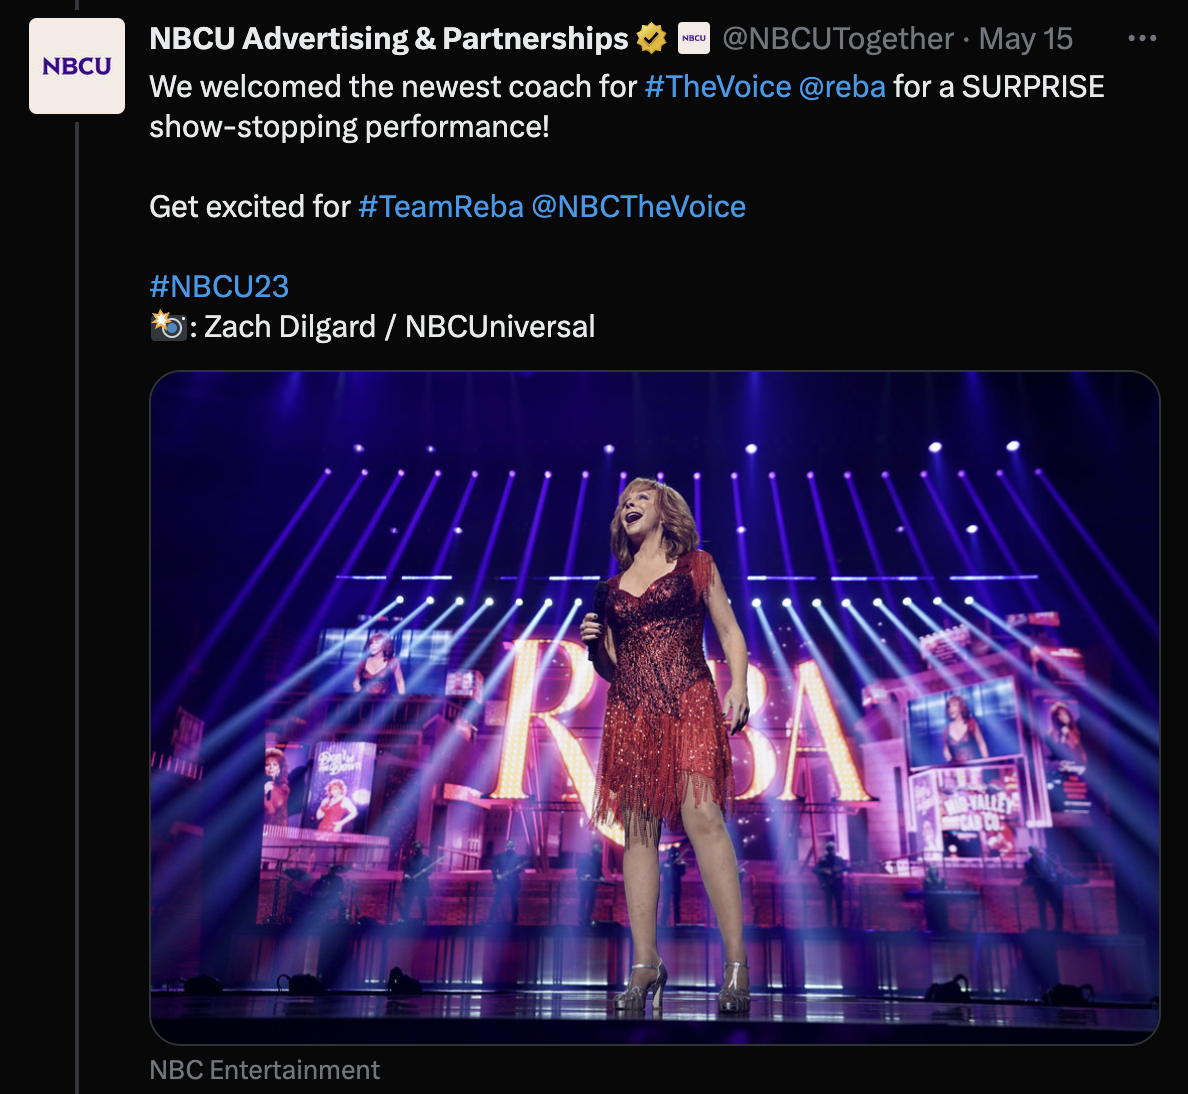Open the NBCU profile avatar
This screenshot has height=1094, width=1188.
(77, 66)
